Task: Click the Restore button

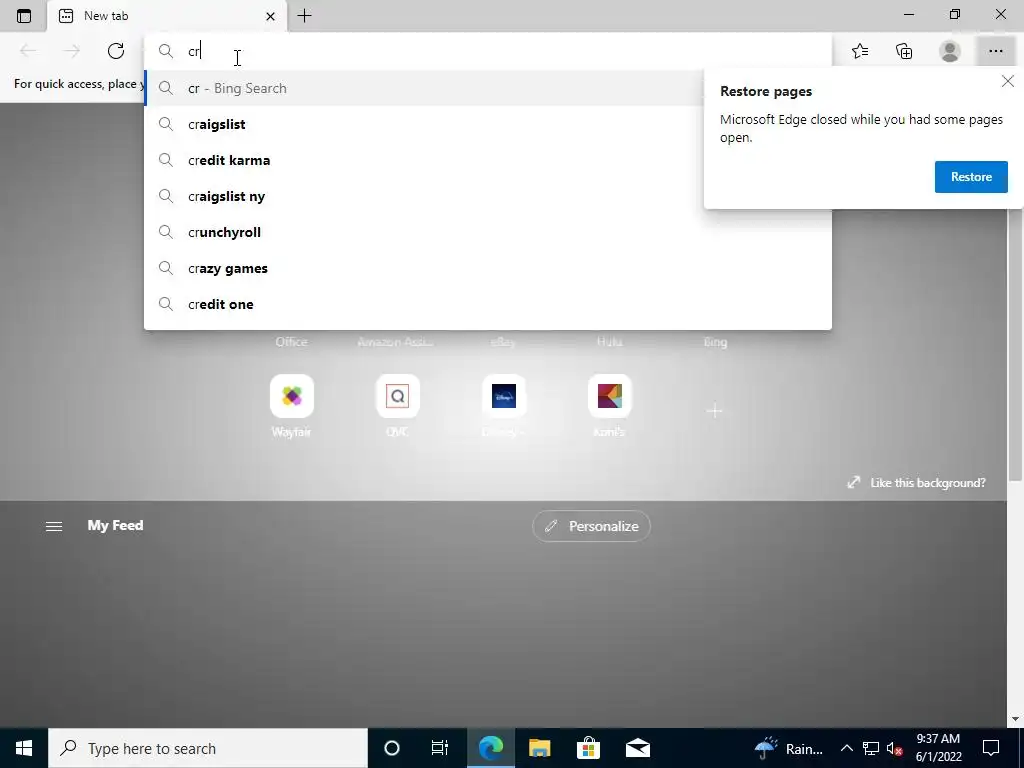Action: 971,177
